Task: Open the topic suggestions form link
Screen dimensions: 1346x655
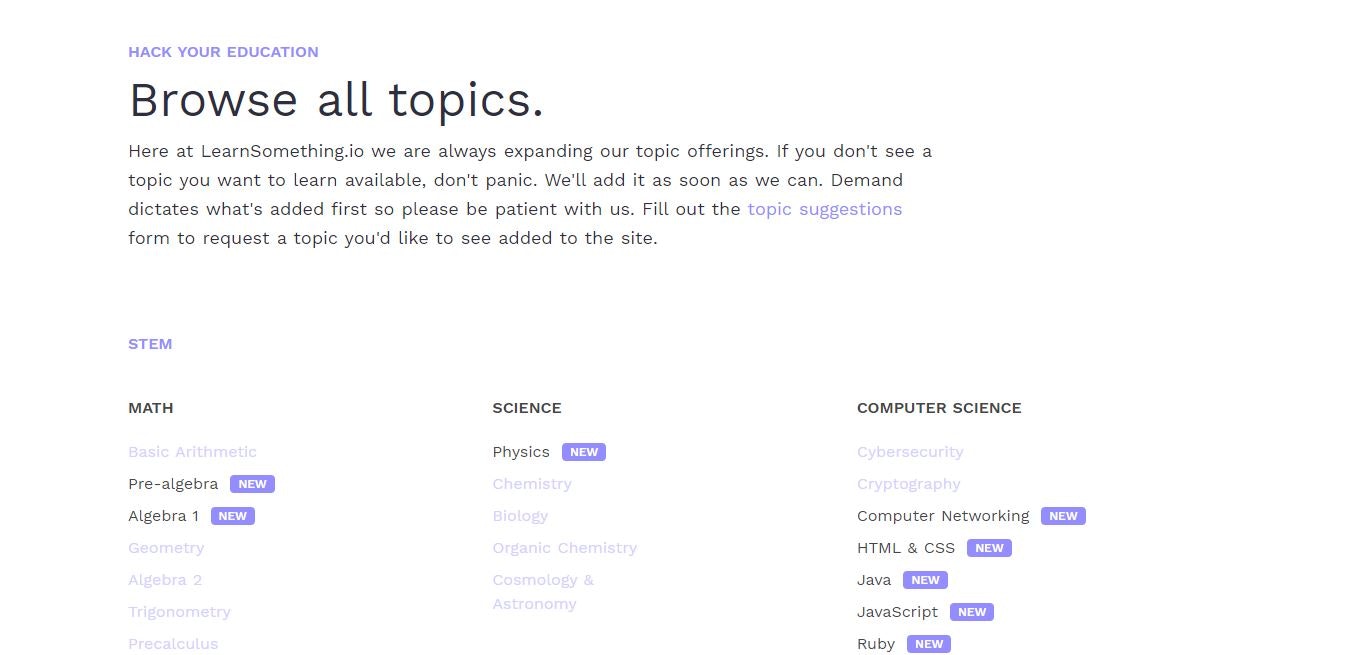Action: (824, 209)
